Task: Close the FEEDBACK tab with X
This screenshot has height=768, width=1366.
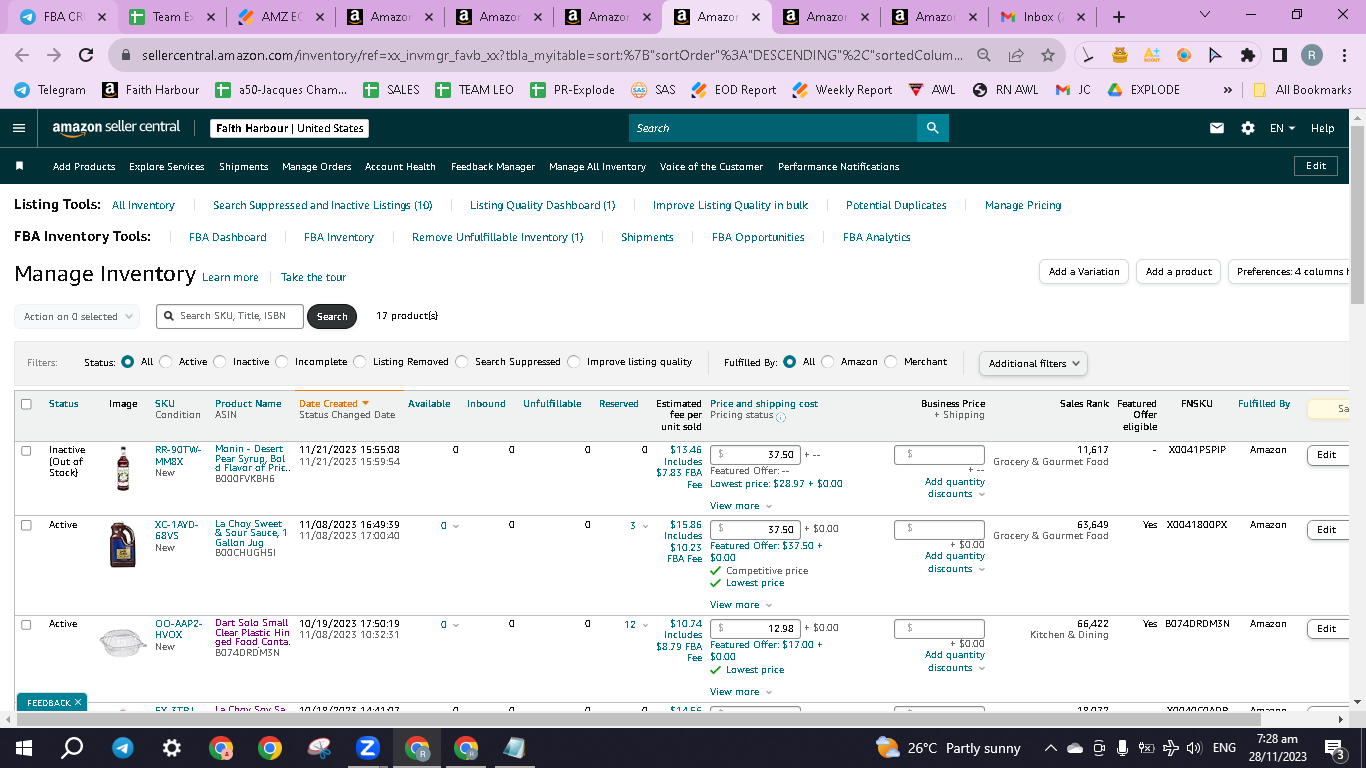Action: pos(78,702)
